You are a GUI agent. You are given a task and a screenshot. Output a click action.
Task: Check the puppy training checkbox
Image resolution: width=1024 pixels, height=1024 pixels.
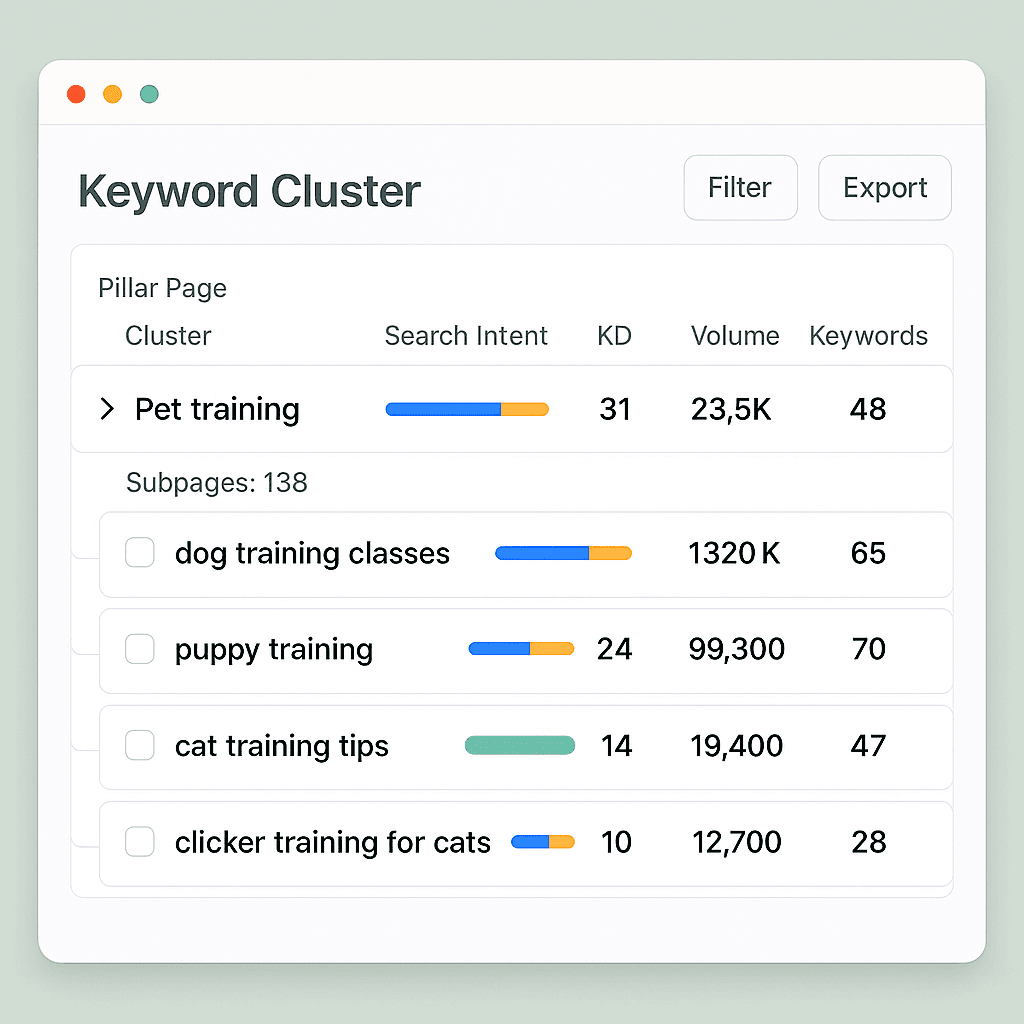coord(140,648)
